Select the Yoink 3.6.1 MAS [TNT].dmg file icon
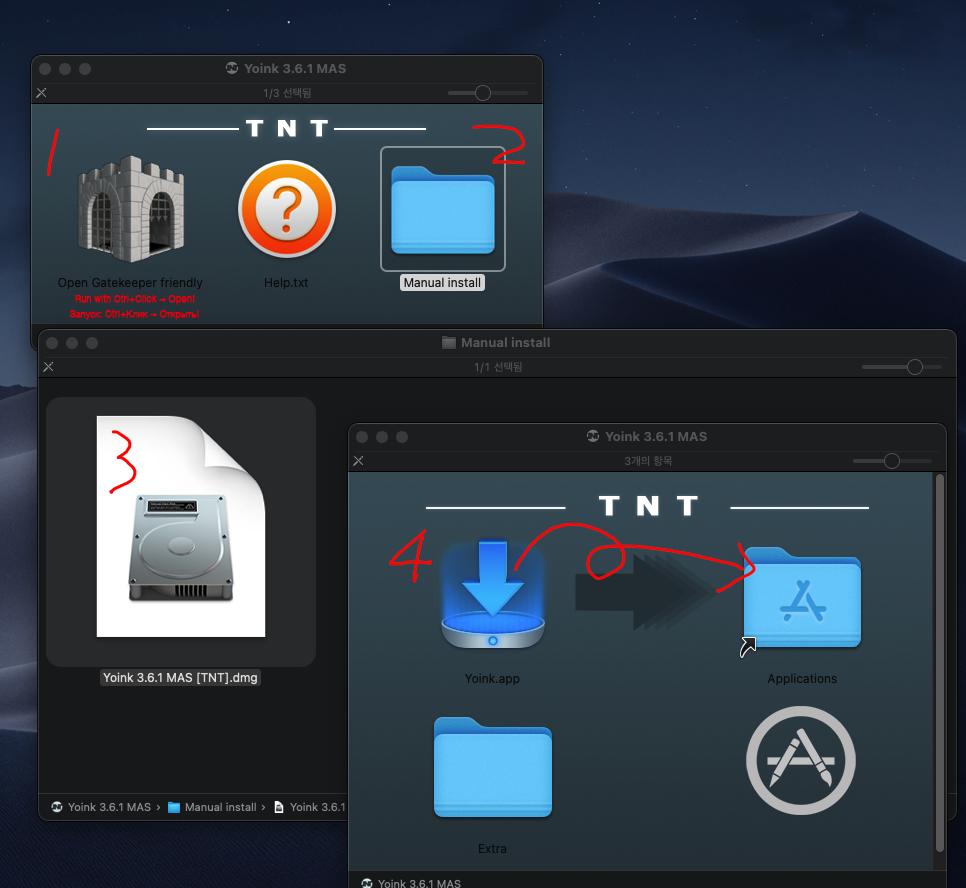 click(x=181, y=526)
